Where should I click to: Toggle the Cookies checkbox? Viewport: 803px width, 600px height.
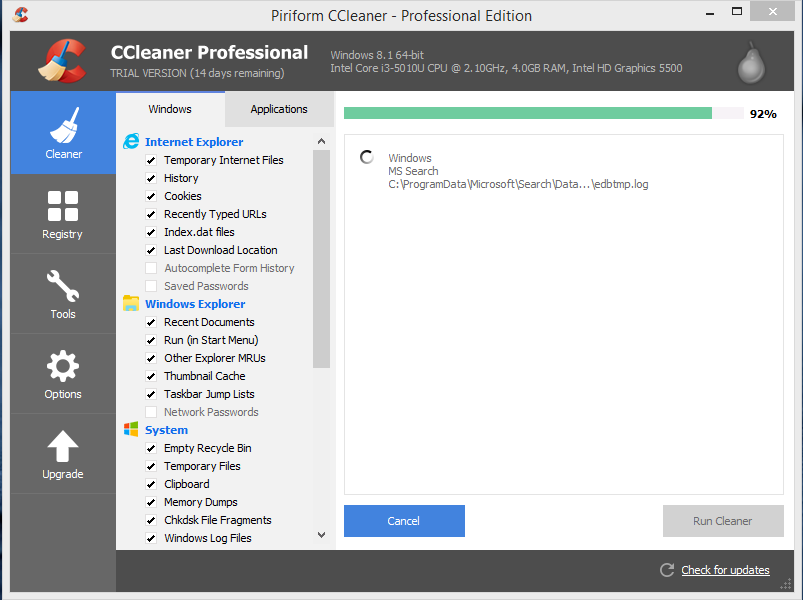(151, 196)
